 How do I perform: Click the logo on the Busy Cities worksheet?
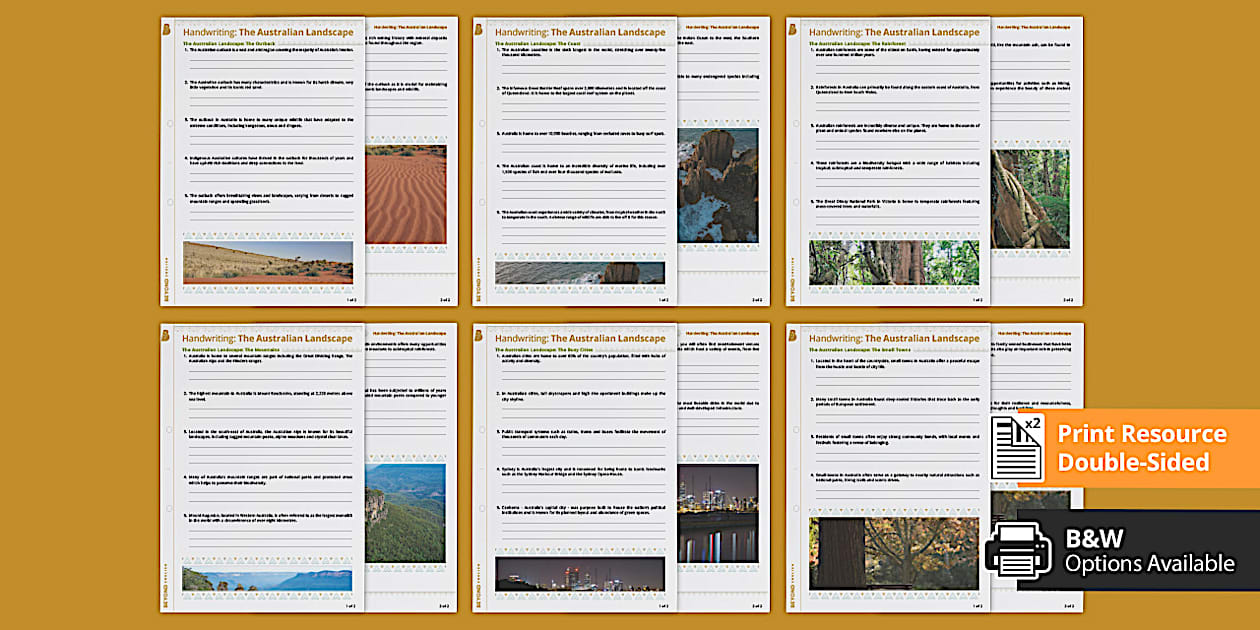(479, 338)
